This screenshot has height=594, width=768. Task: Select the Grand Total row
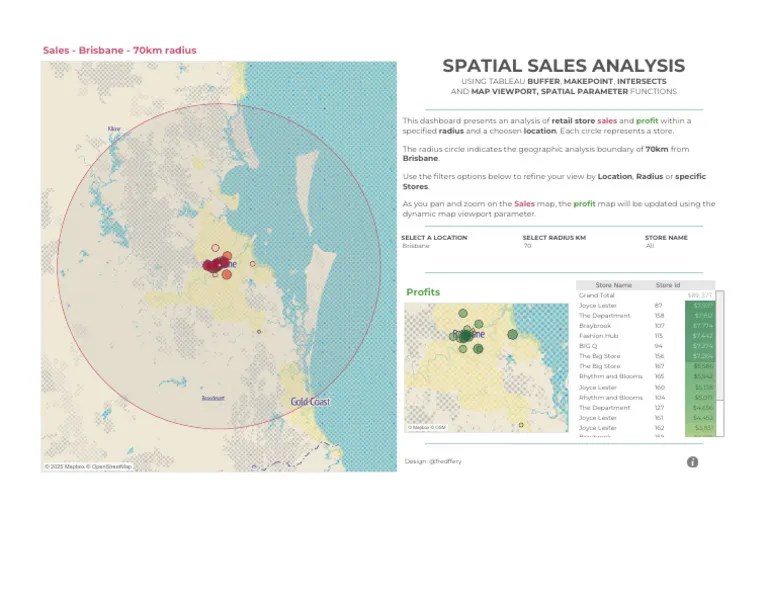tap(646, 295)
